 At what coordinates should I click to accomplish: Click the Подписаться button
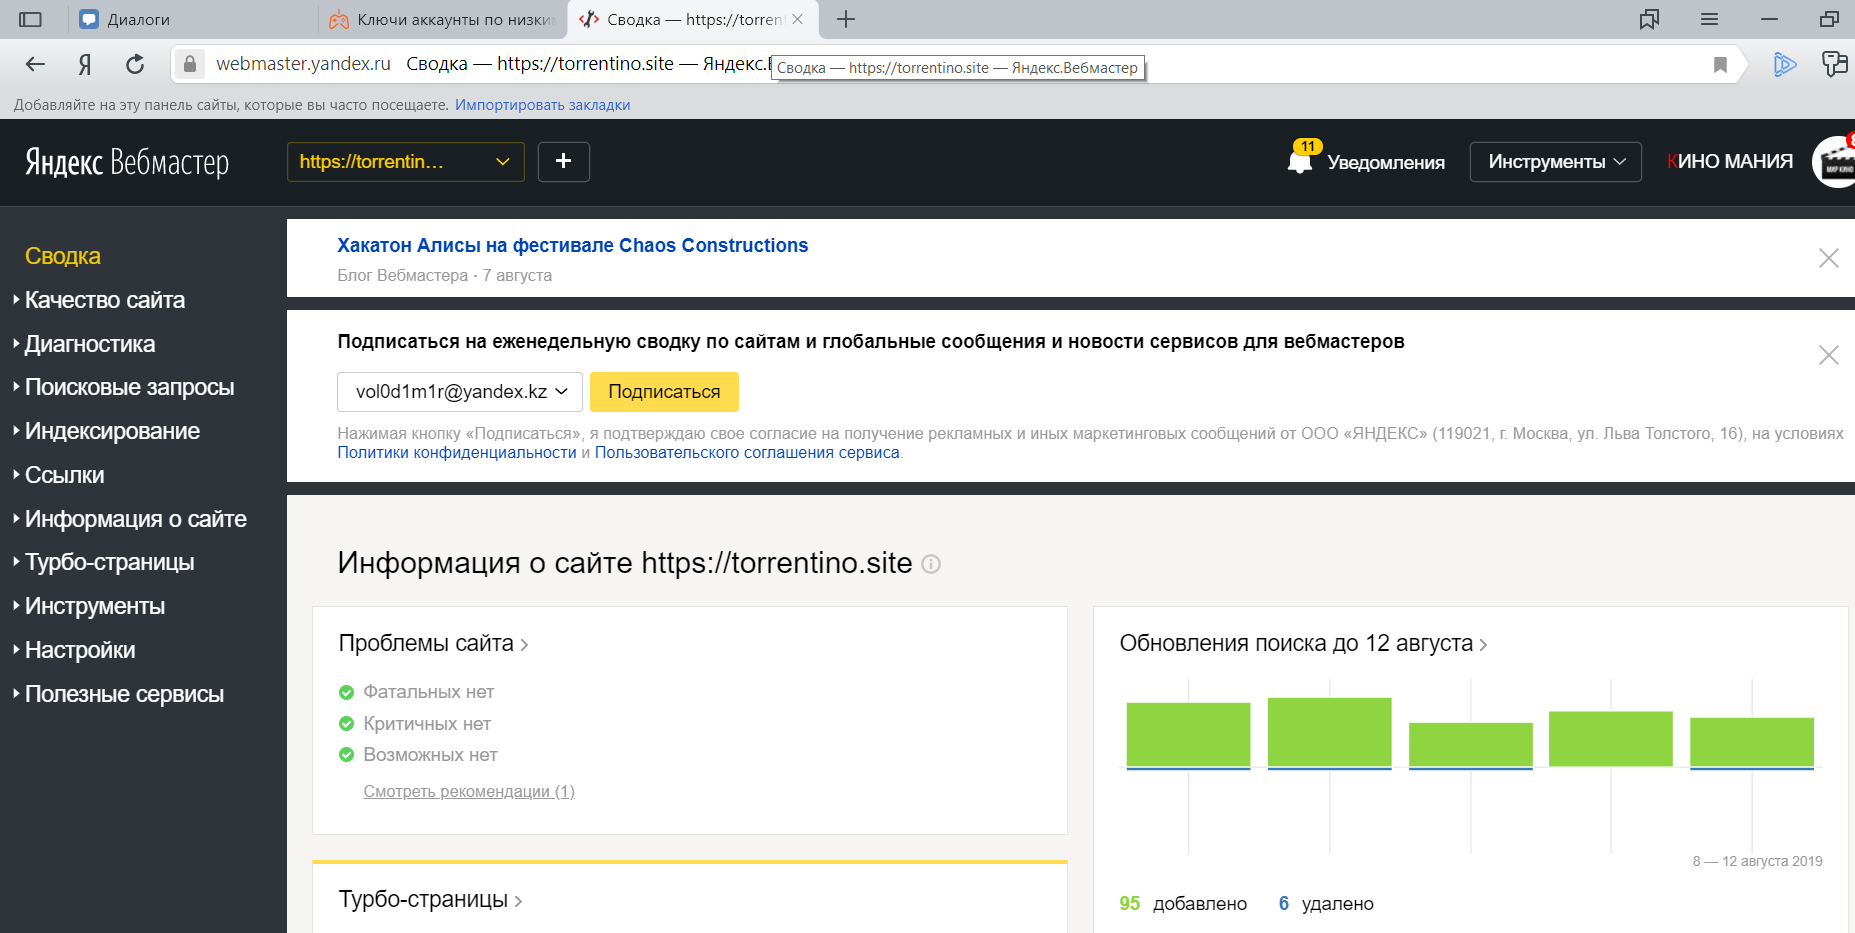coord(664,392)
